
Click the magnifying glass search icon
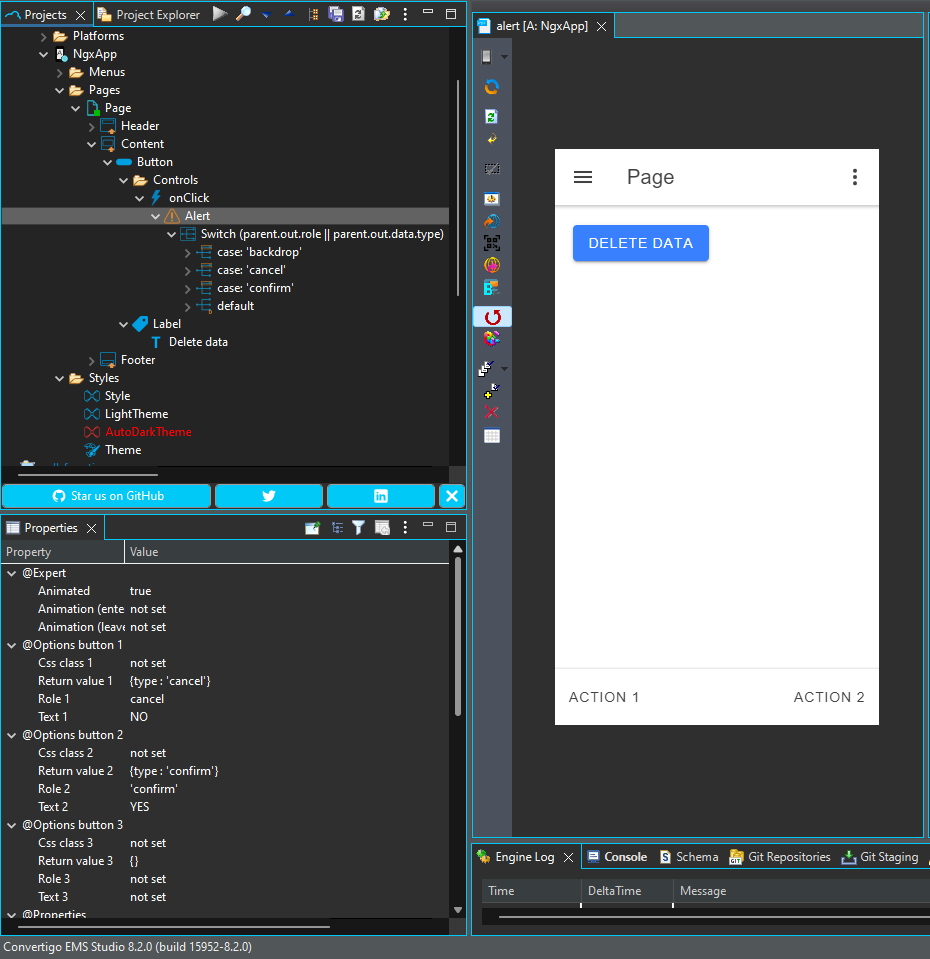point(243,14)
